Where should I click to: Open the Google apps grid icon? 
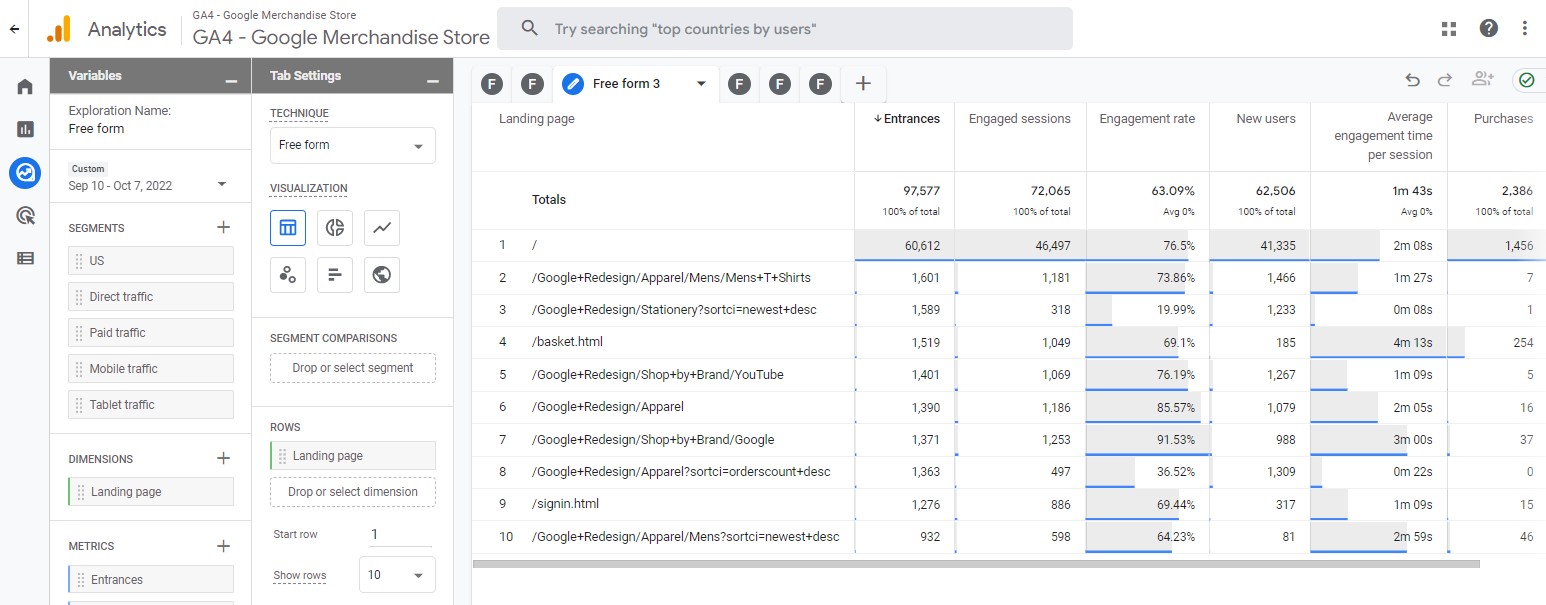point(1449,28)
